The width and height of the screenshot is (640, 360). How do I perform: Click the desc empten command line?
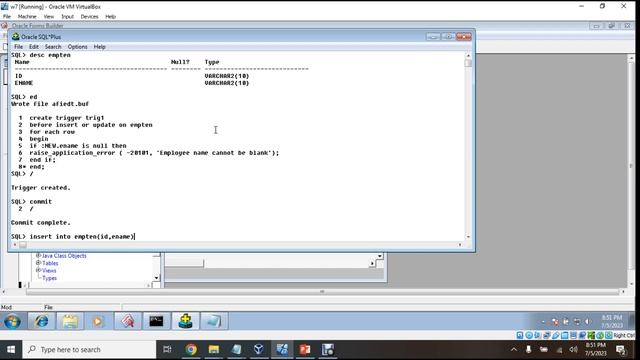pyautogui.click(x=41, y=55)
